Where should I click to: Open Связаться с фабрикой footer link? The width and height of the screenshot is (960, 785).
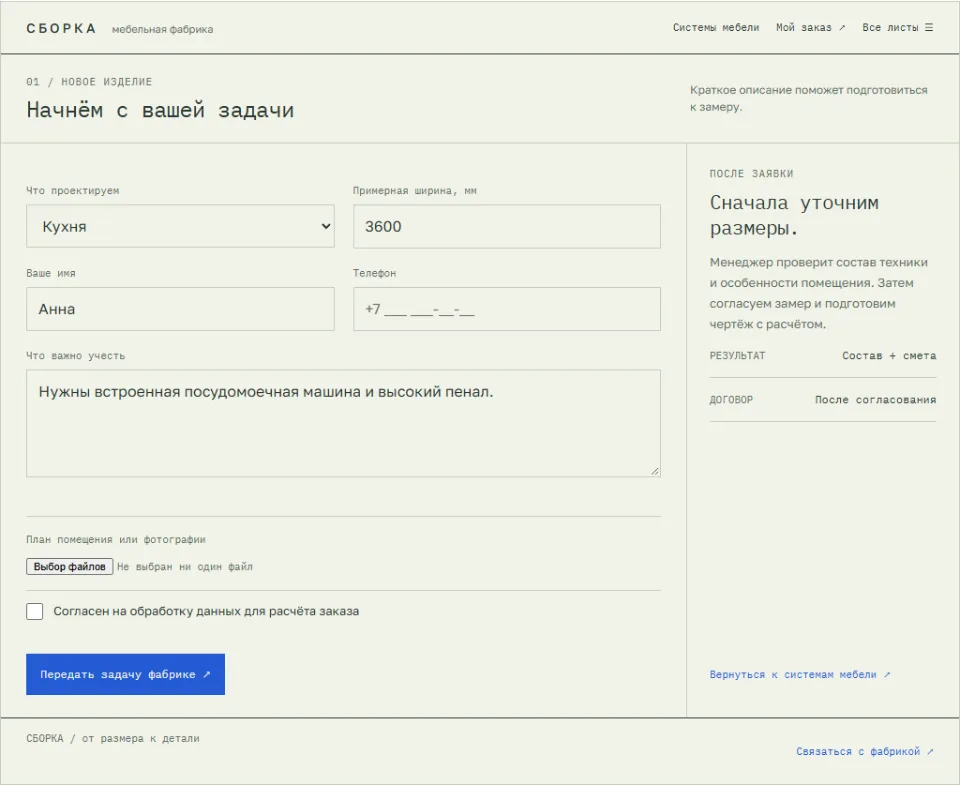864,751
